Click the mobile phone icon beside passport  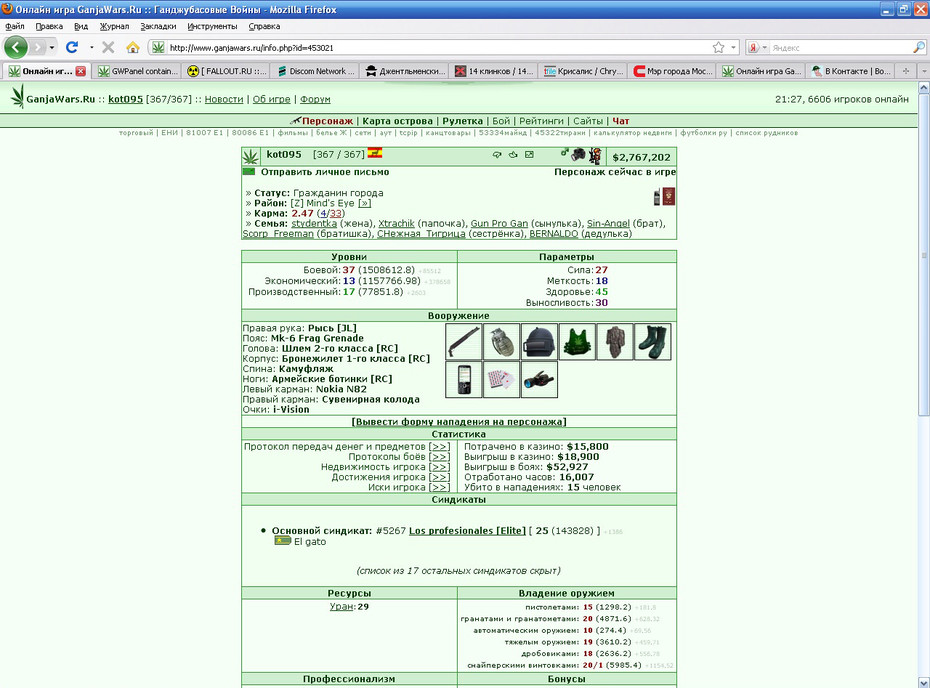[657, 198]
